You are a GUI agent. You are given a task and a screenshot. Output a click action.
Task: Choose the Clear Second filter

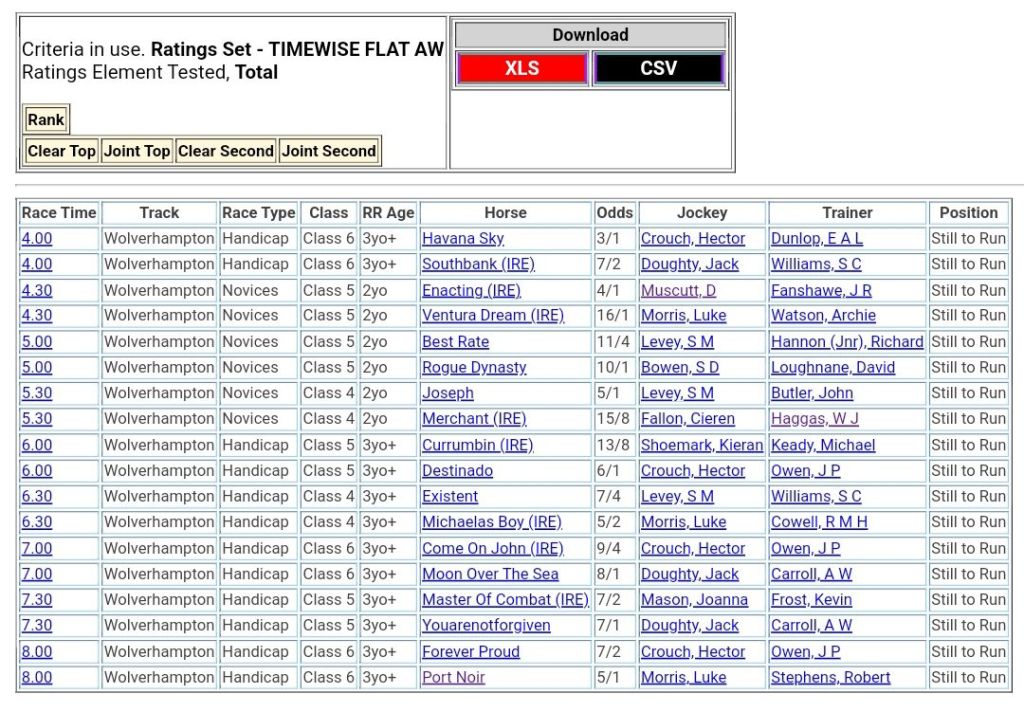coord(225,151)
